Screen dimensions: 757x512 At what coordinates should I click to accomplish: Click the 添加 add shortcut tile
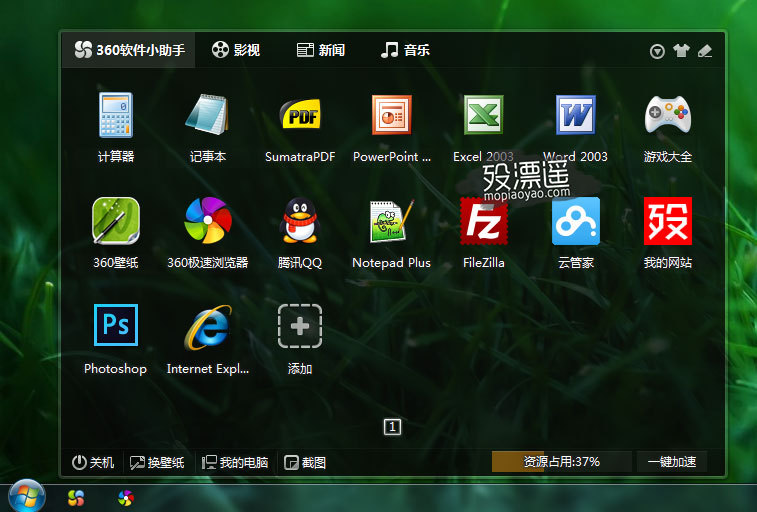300,326
